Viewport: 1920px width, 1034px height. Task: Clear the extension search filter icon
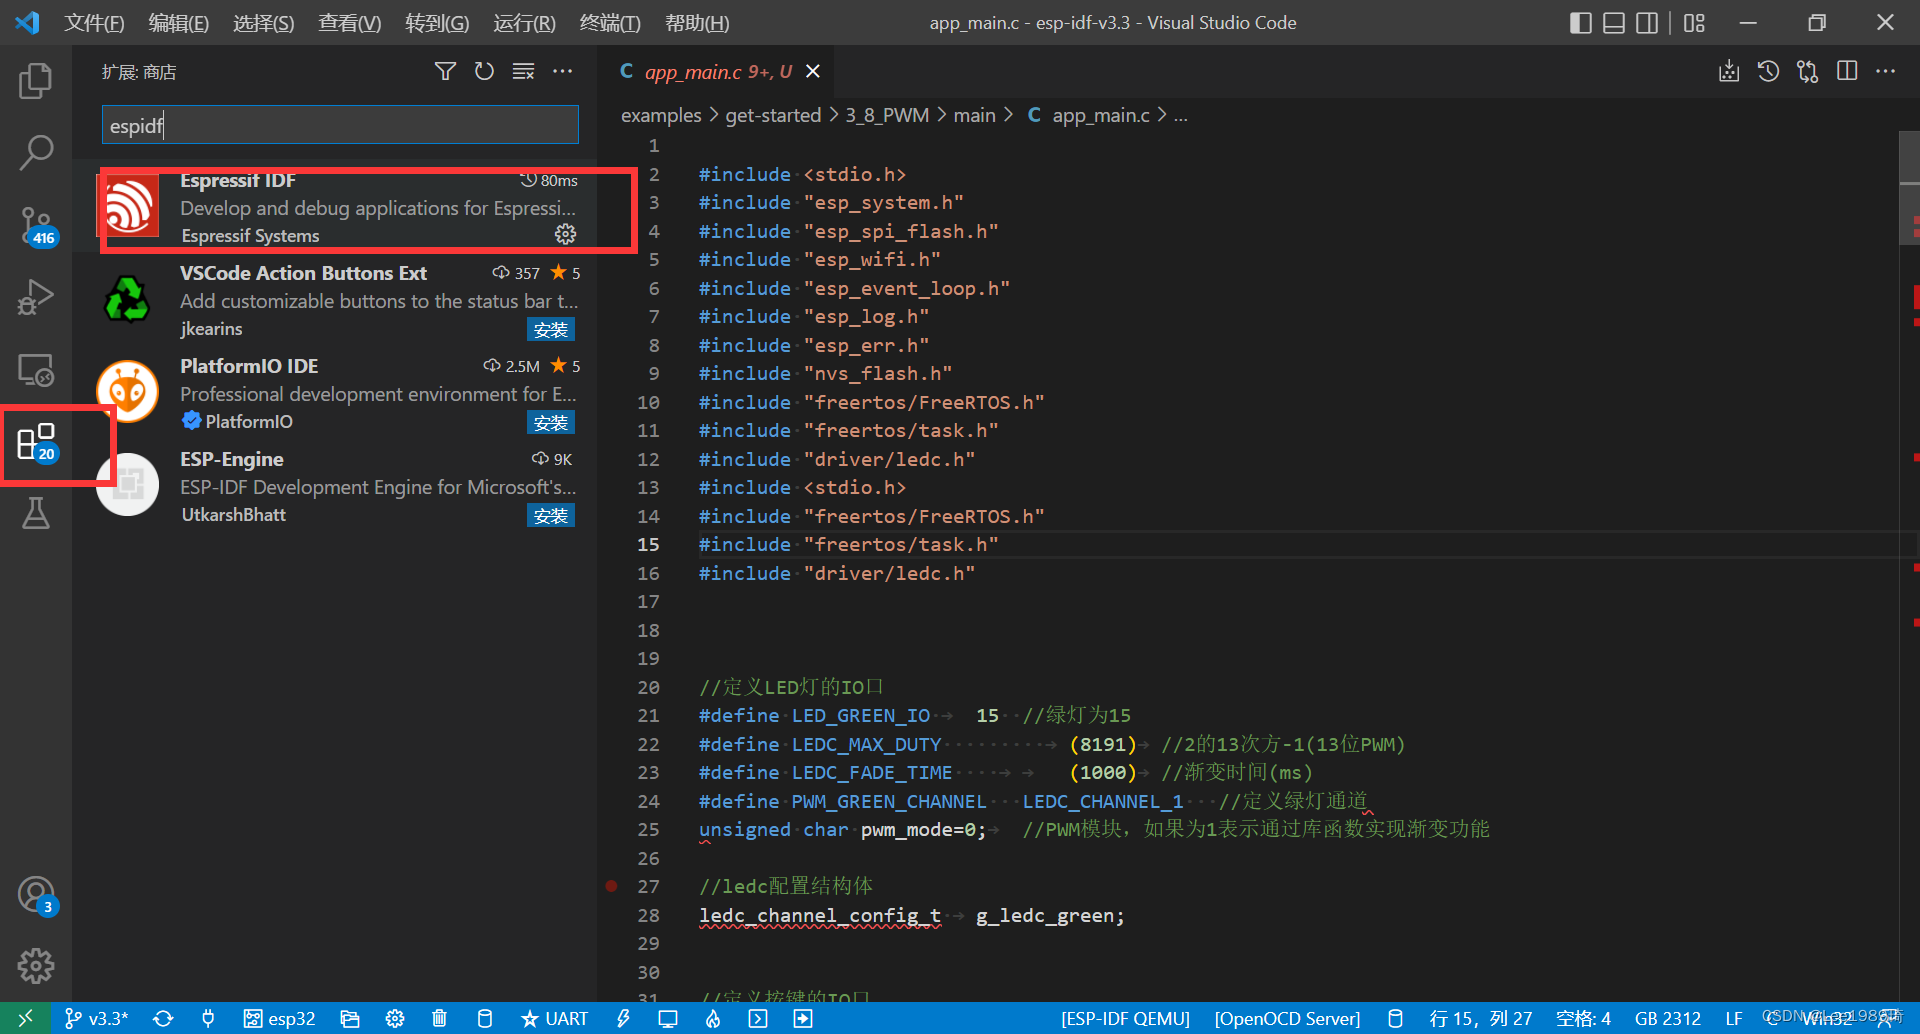point(524,71)
